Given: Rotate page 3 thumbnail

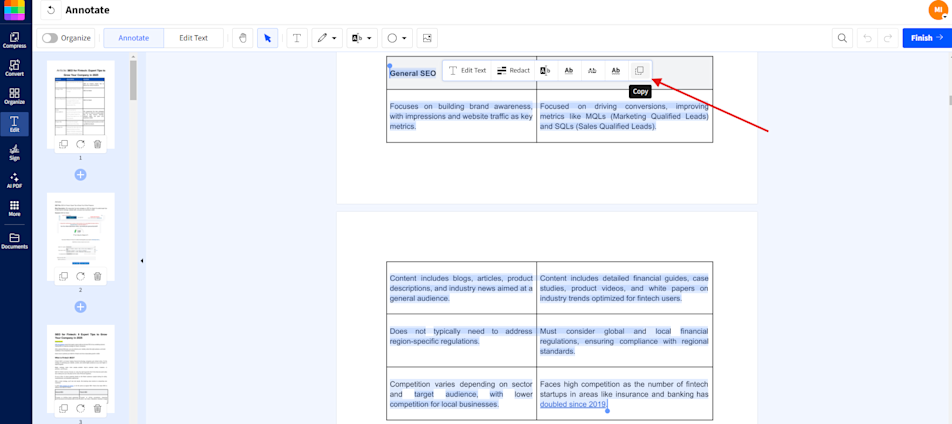Looking at the screenshot, I should point(80,408).
